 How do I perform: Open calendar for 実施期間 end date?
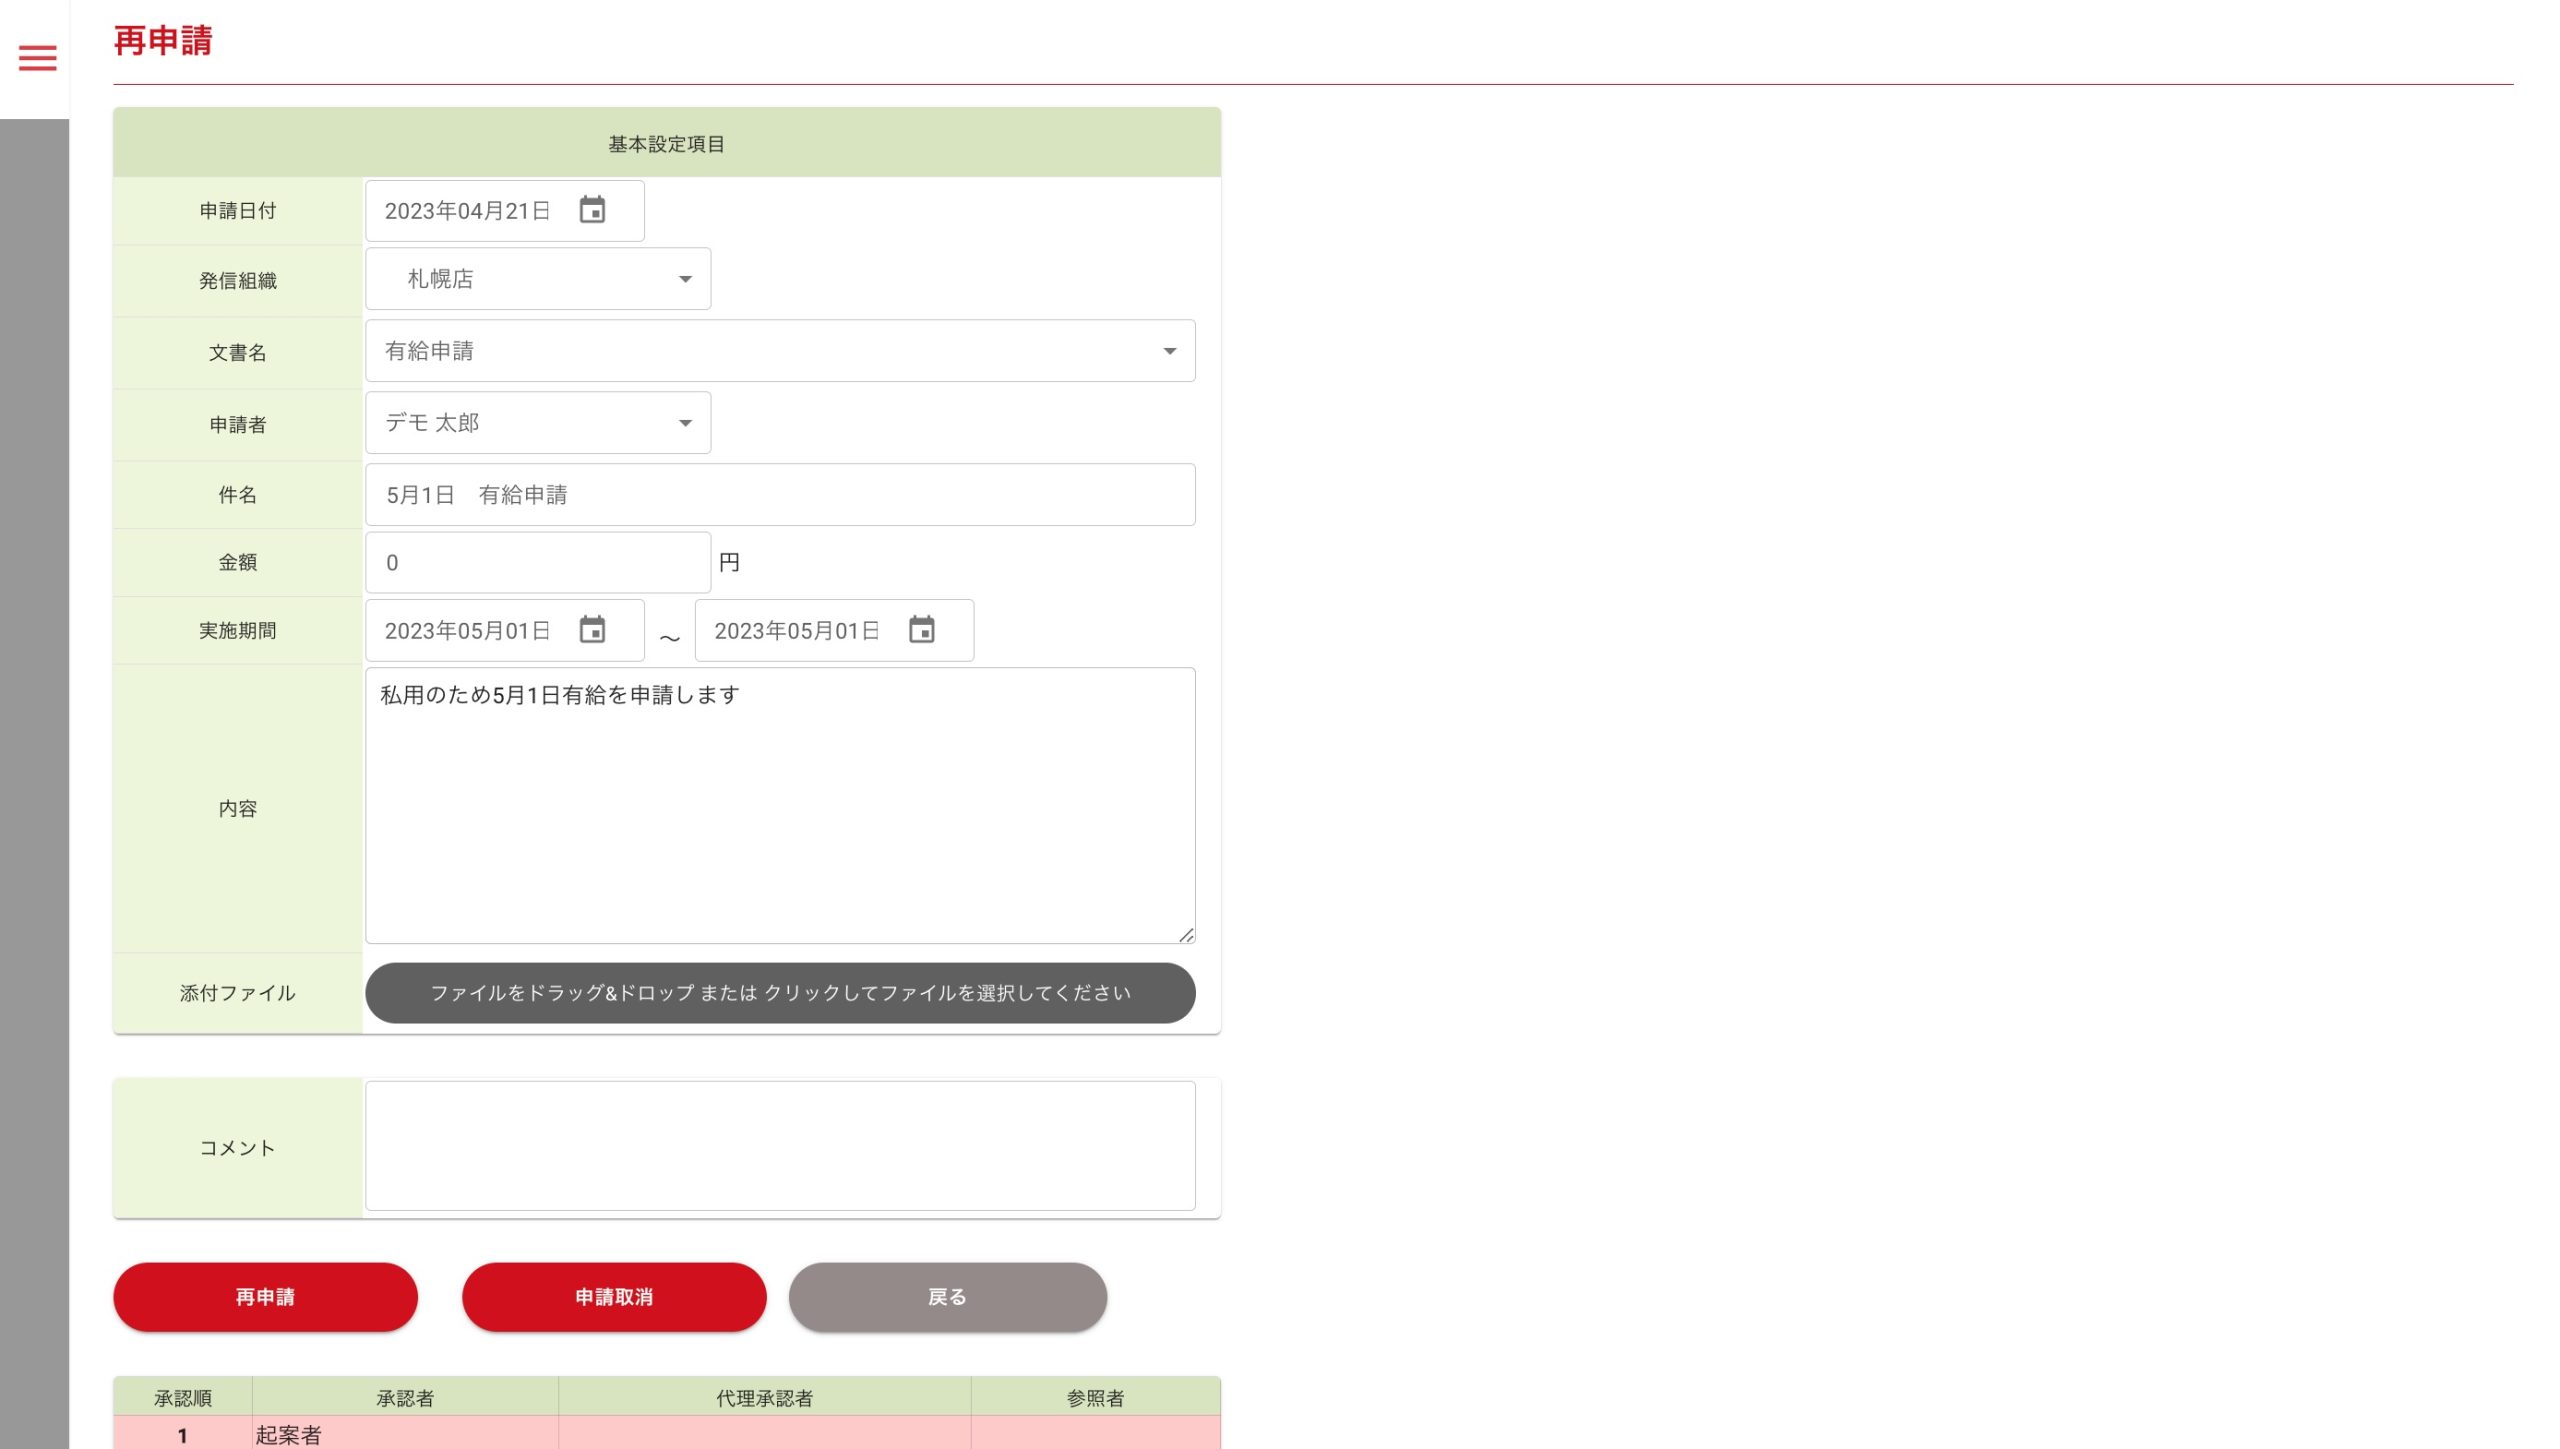(x=921, y=630)
